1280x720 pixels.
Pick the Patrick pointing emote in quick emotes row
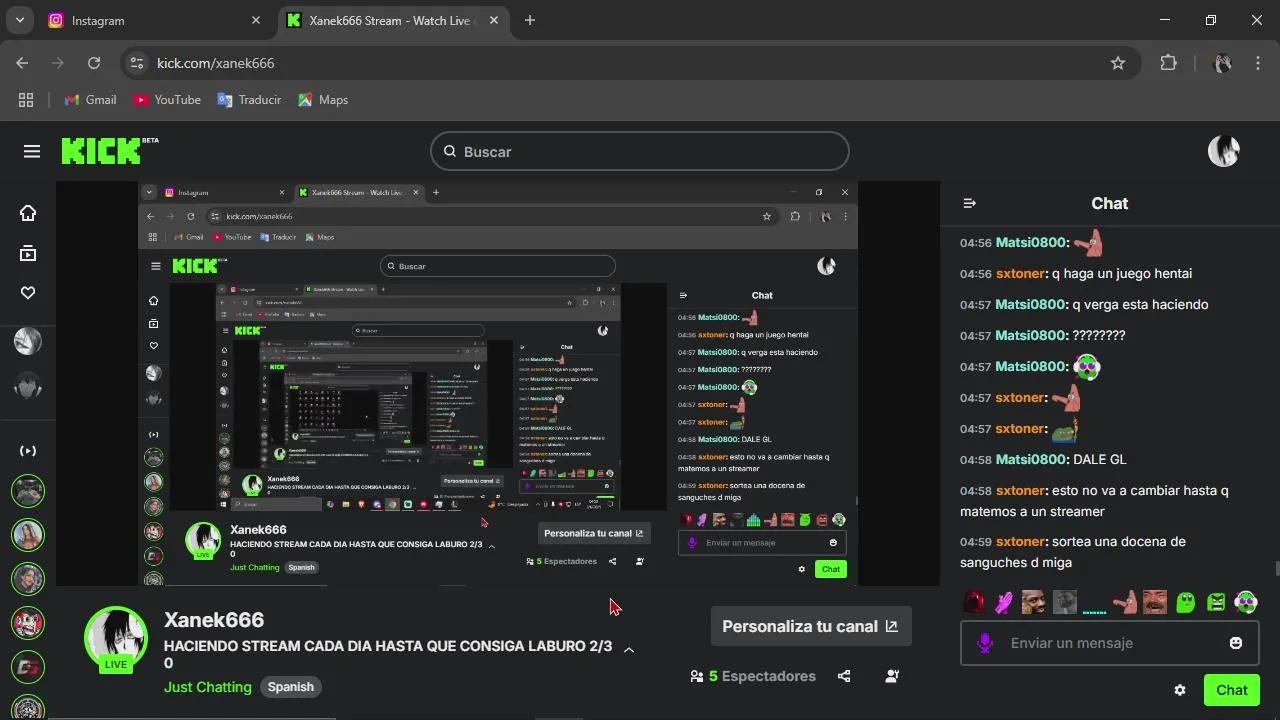1125,602
